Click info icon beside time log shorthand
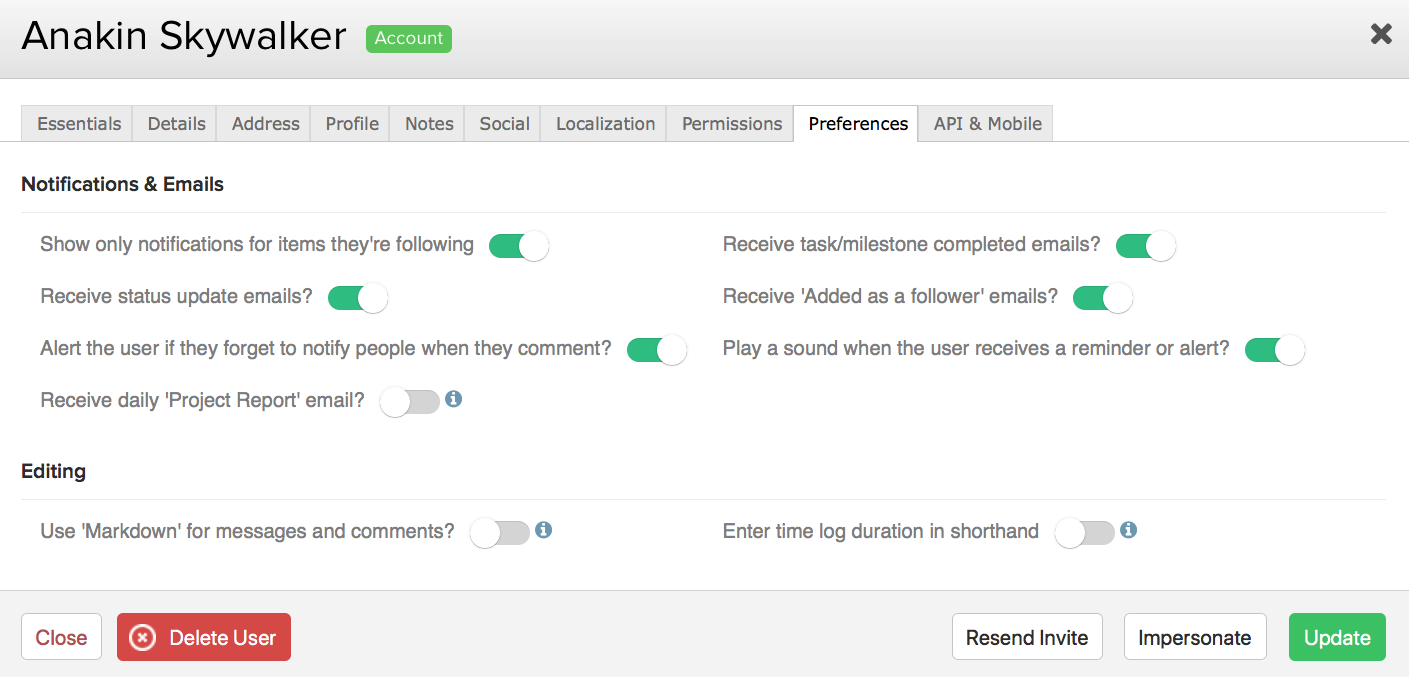 click(x=1128, y=530)
